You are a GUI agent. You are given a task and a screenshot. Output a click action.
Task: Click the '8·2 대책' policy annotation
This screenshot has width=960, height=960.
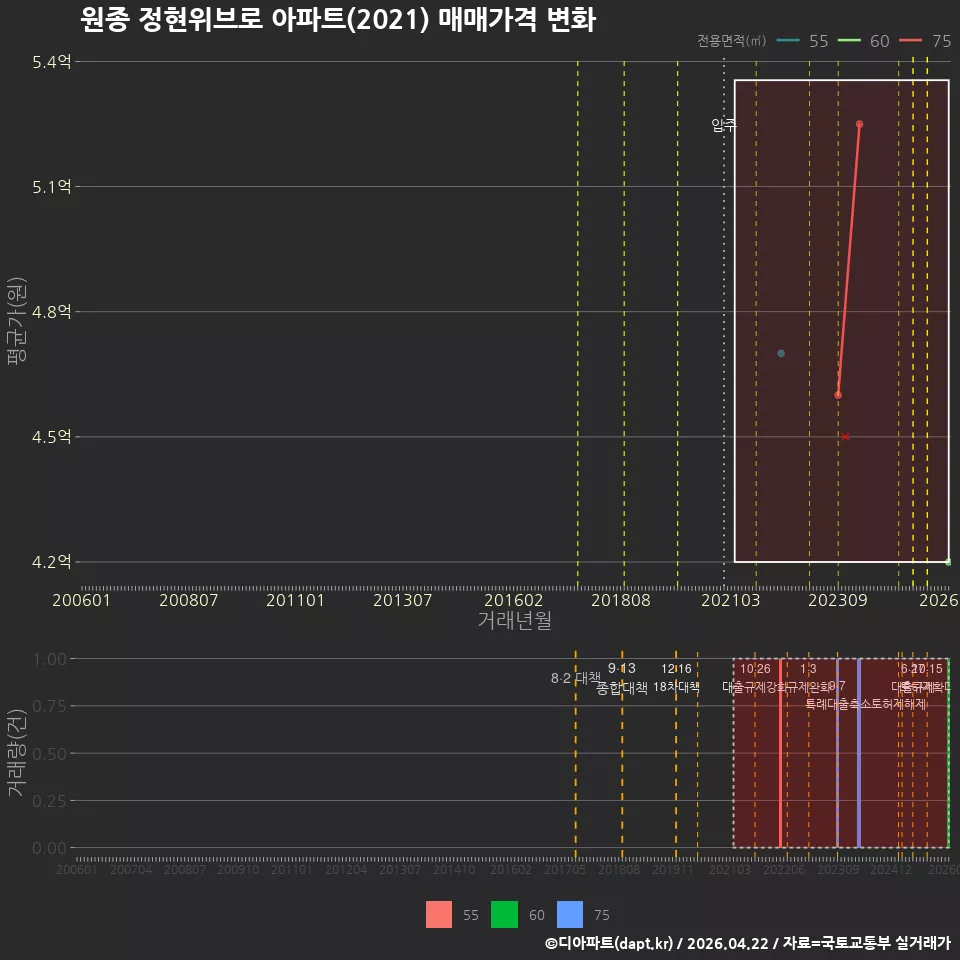[x=576, y=678]
